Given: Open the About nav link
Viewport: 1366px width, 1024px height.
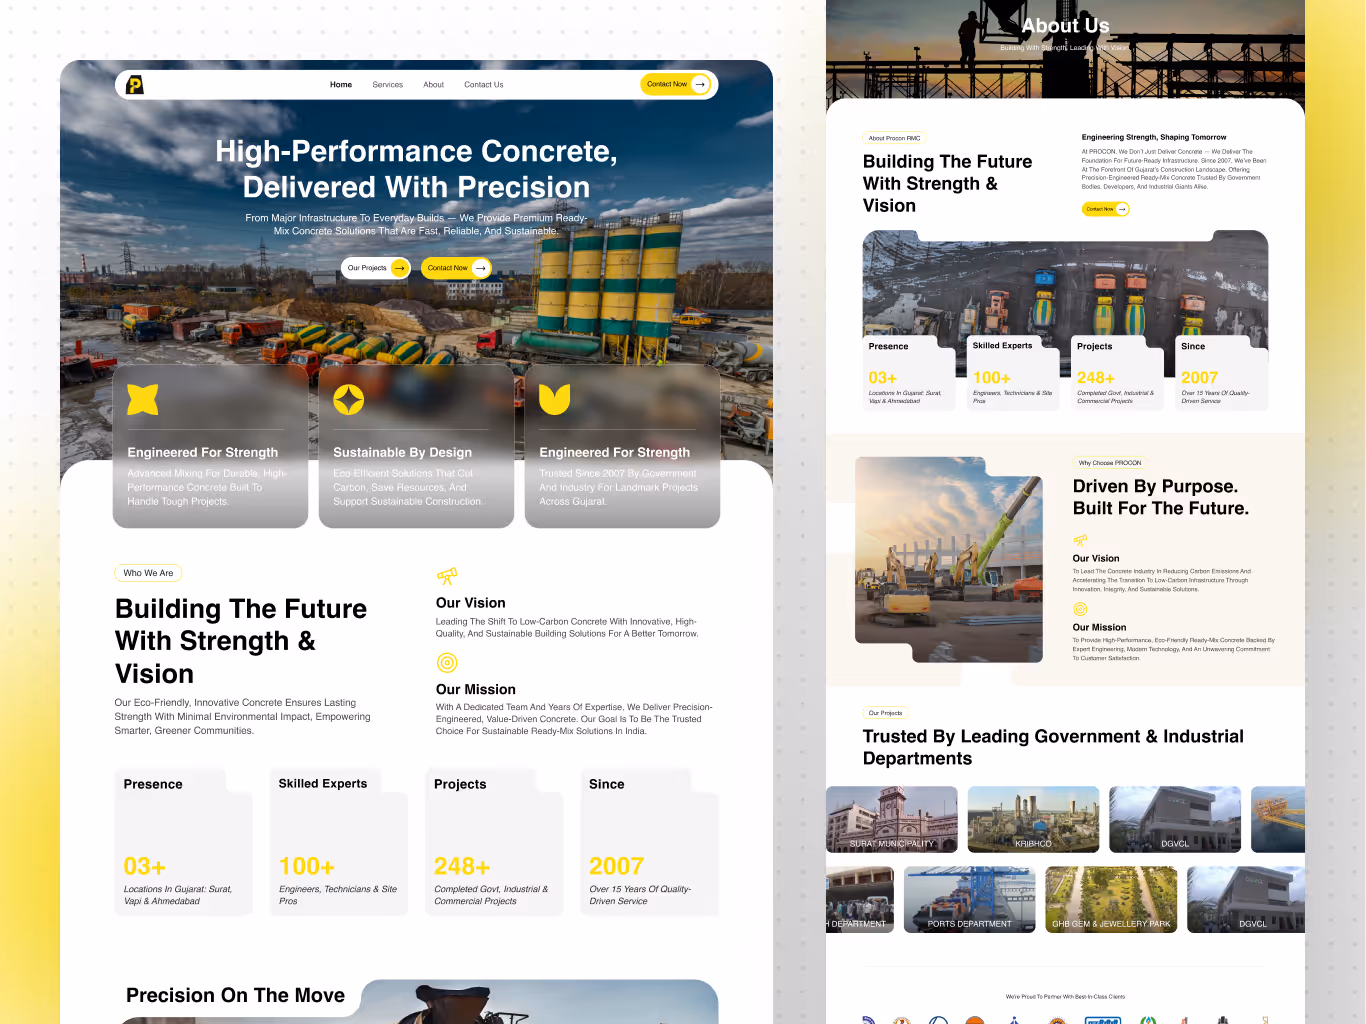Looking at the screenshot, I should point(433,85).
